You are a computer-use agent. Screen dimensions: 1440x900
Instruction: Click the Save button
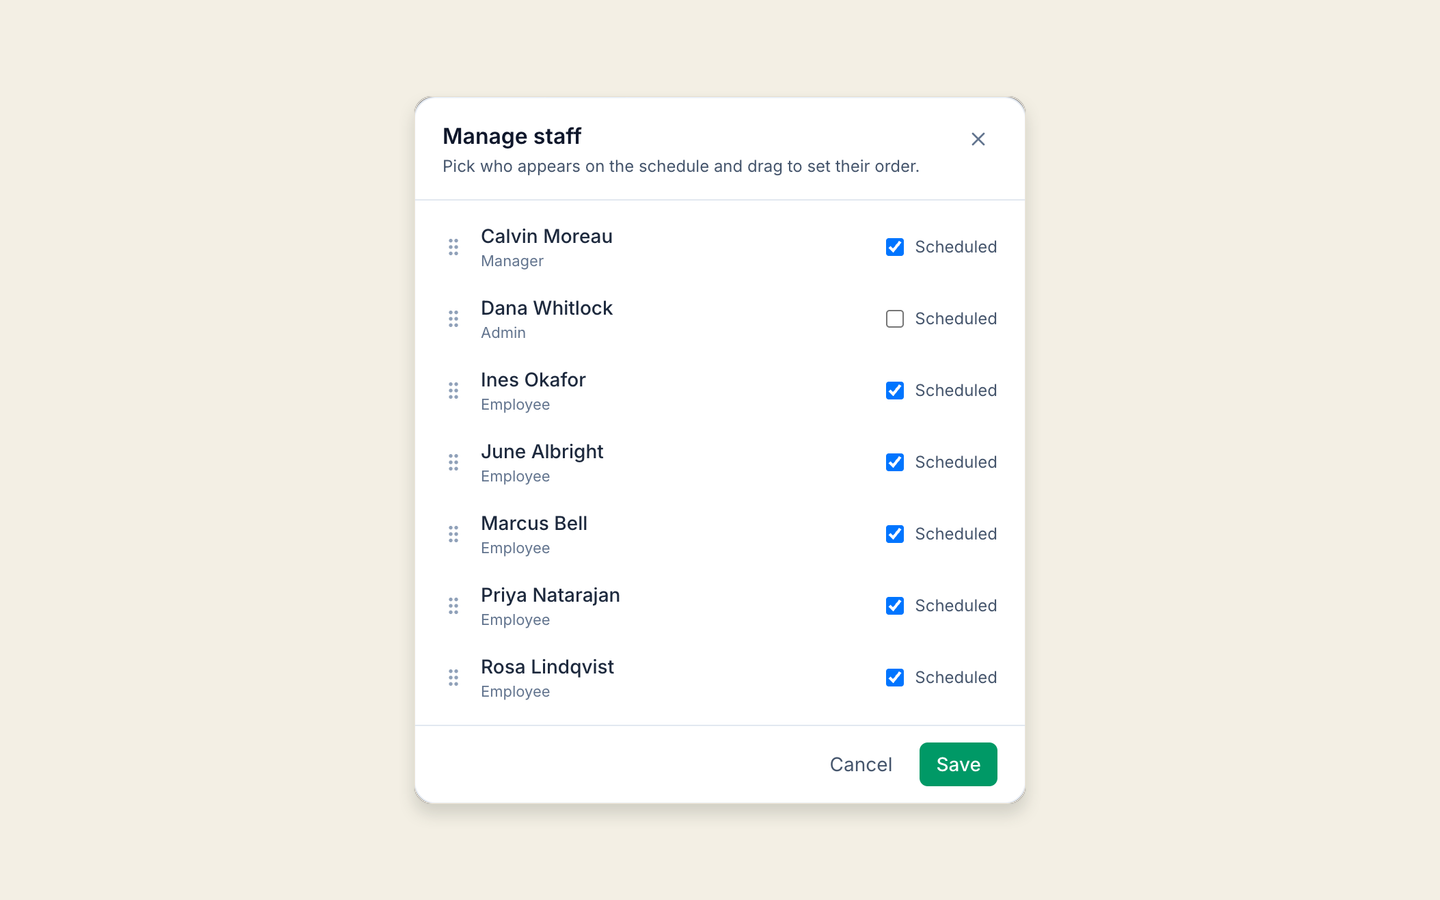point(958,764)
